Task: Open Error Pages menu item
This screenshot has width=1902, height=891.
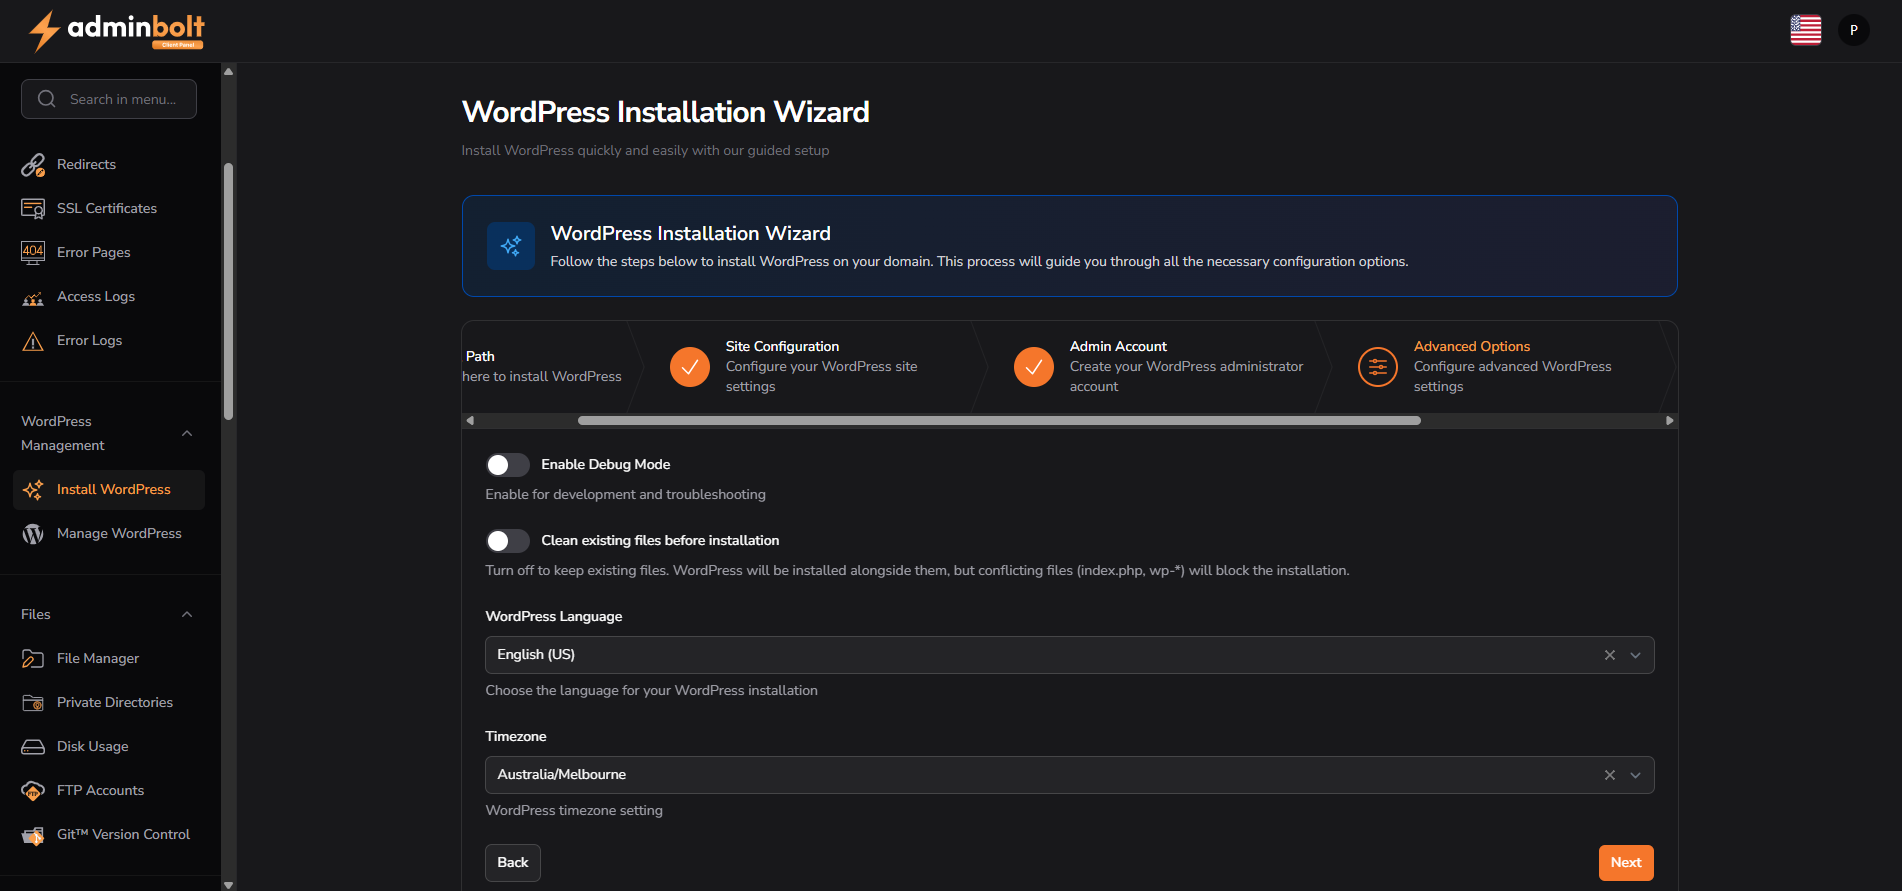Action: click(109, 253)
